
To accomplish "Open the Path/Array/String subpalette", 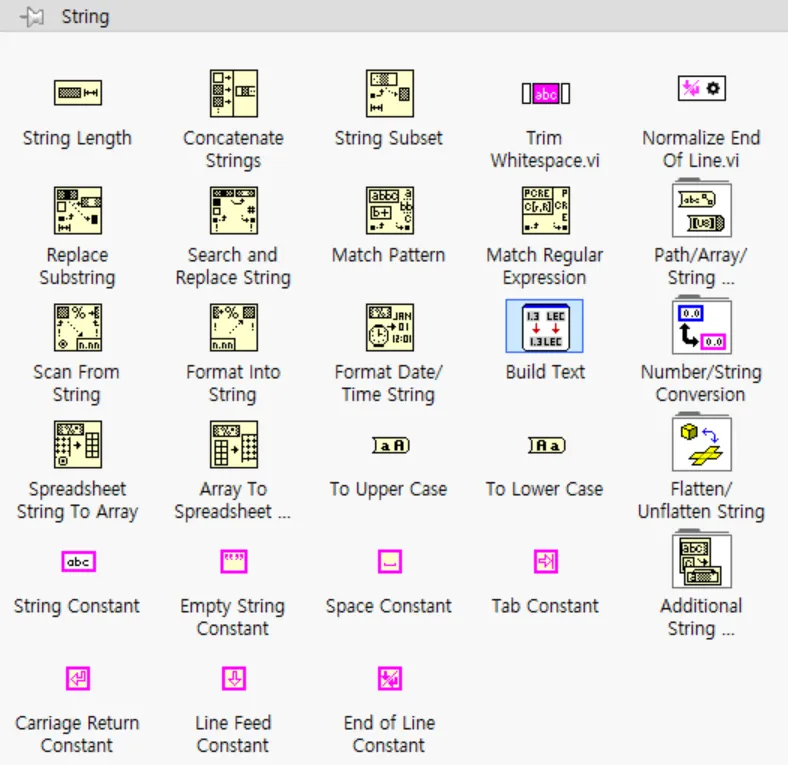I will tap(702, 208).
